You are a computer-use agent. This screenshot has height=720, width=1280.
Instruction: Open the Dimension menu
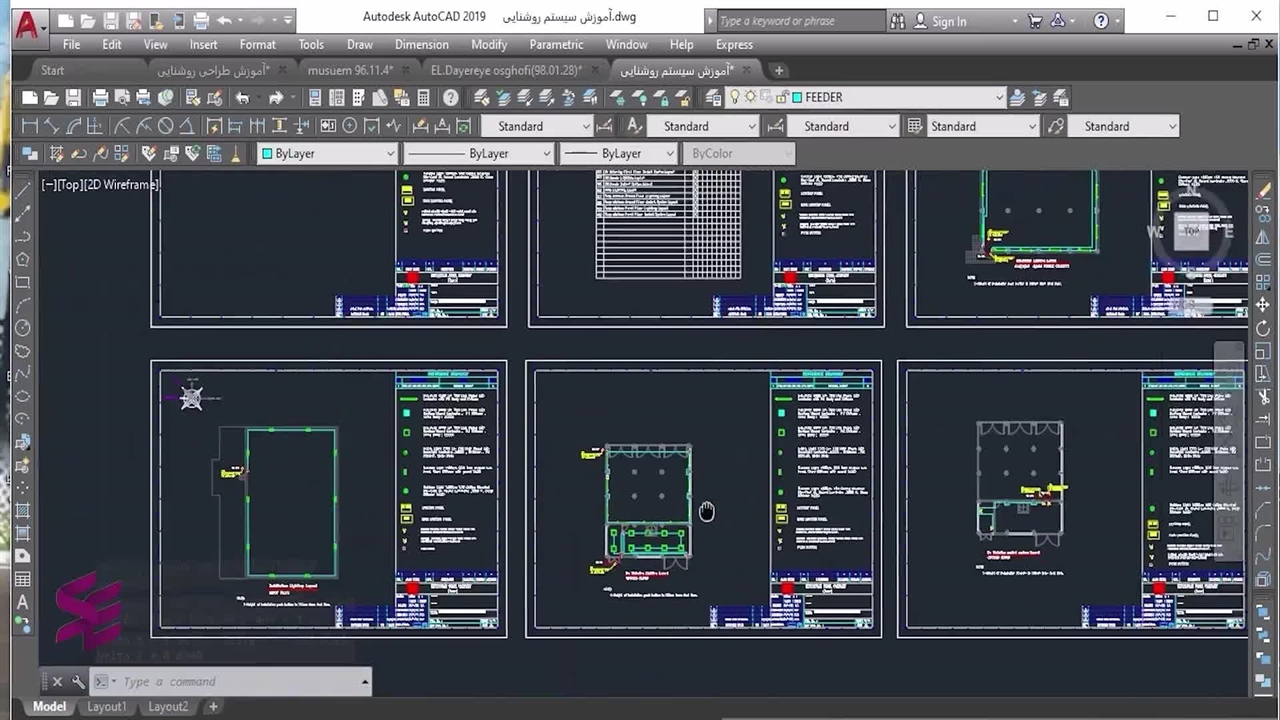point(421,44)
